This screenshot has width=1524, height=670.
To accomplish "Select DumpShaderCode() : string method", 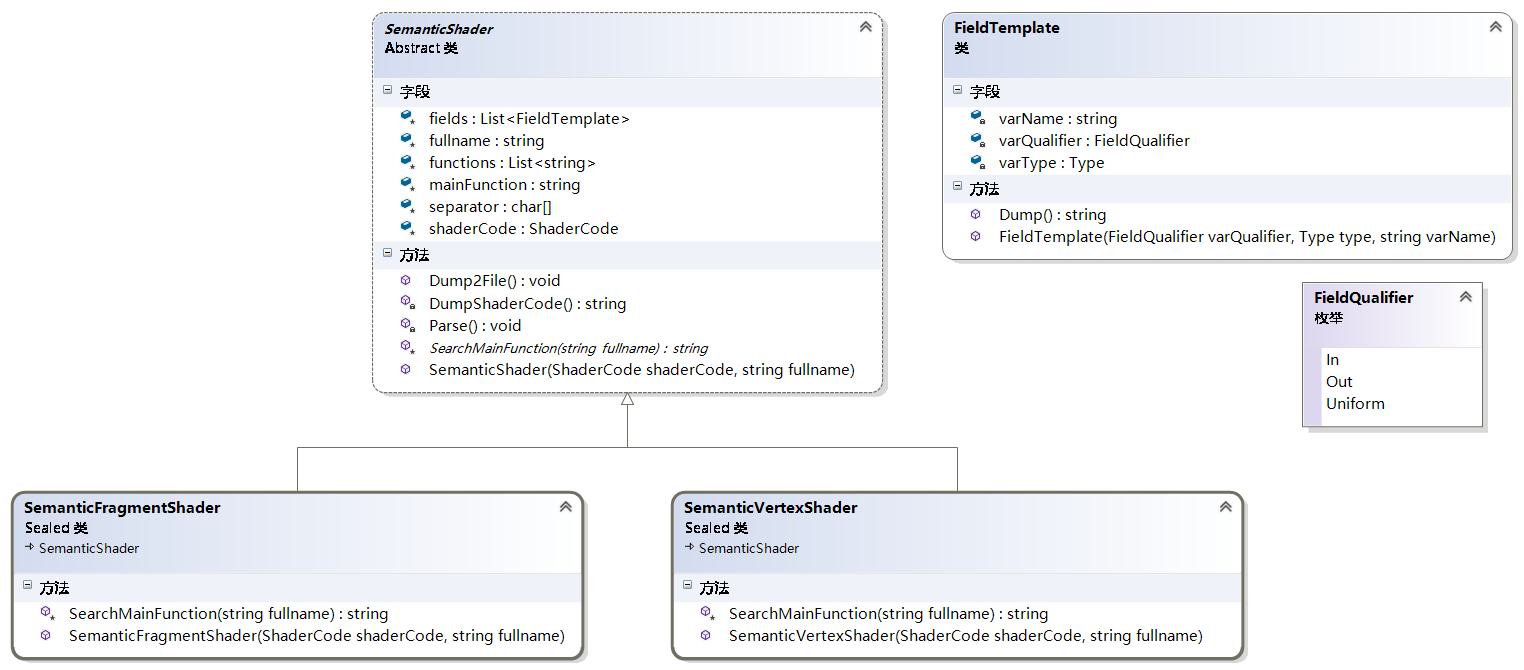I will click(x=527, y=303).
